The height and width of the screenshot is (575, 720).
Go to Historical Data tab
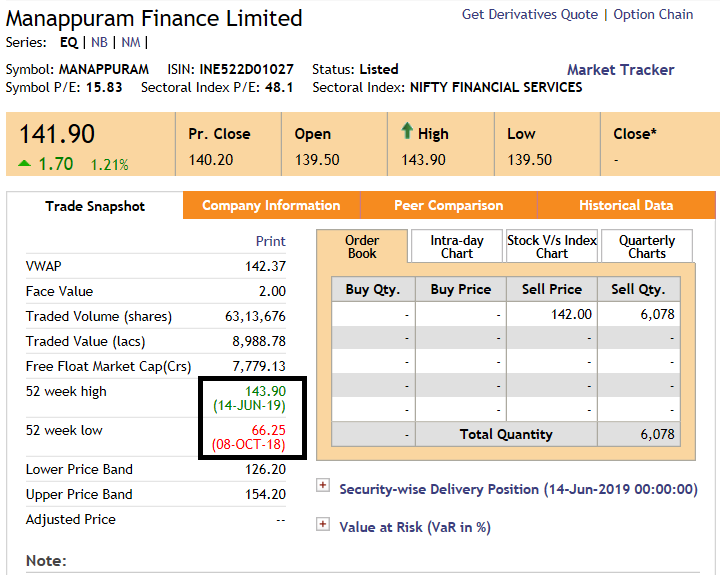[x=626, y=205]
